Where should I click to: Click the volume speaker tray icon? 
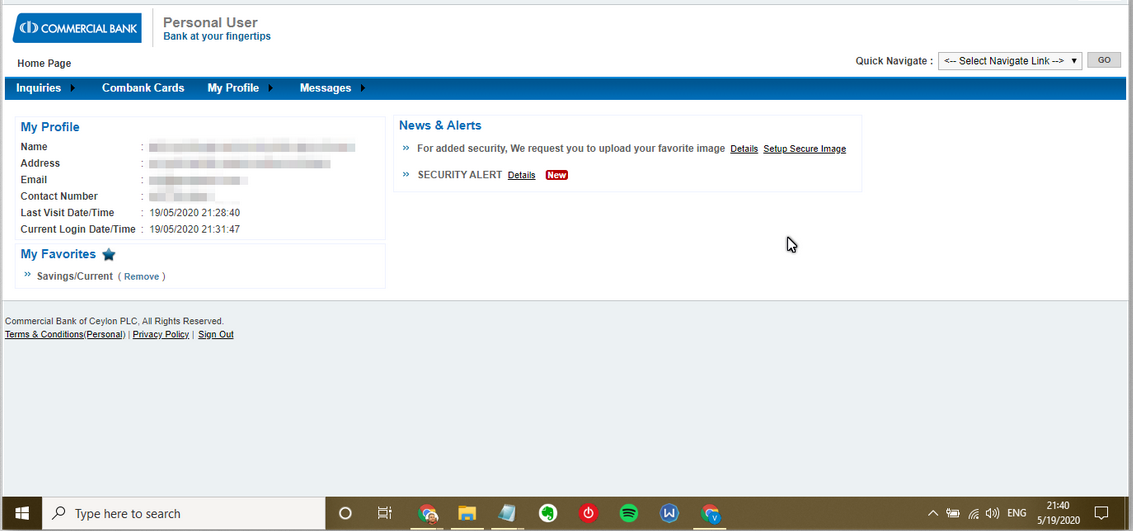992,514
